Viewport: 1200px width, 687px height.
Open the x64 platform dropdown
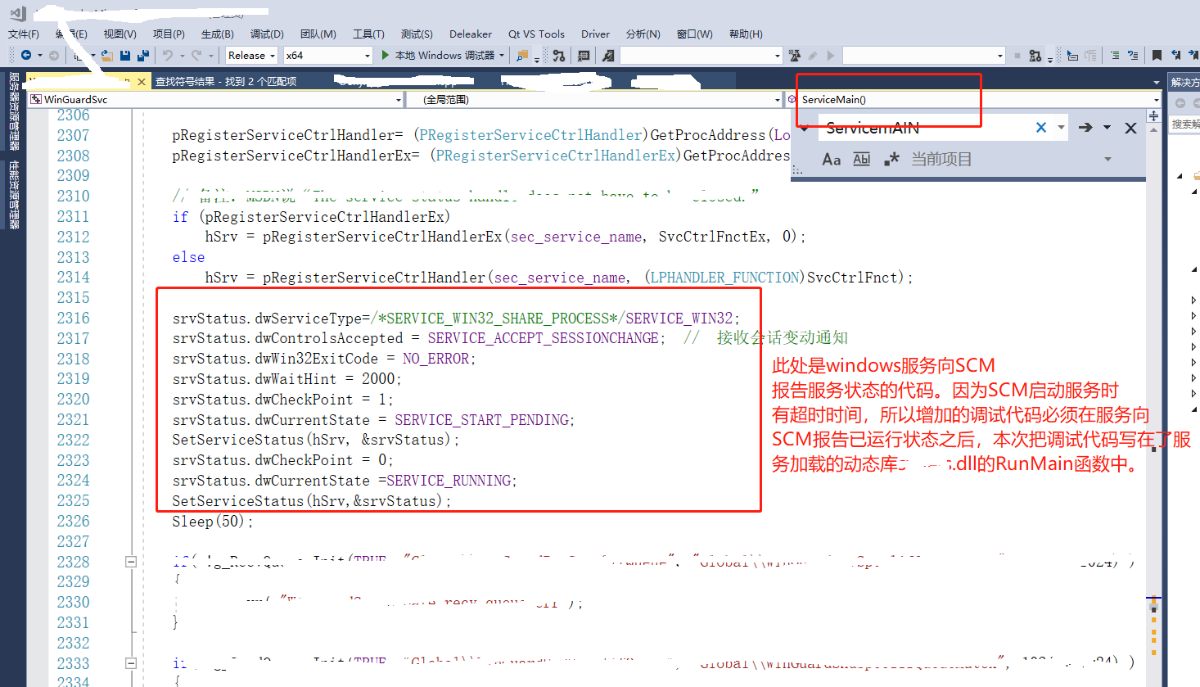327,55
